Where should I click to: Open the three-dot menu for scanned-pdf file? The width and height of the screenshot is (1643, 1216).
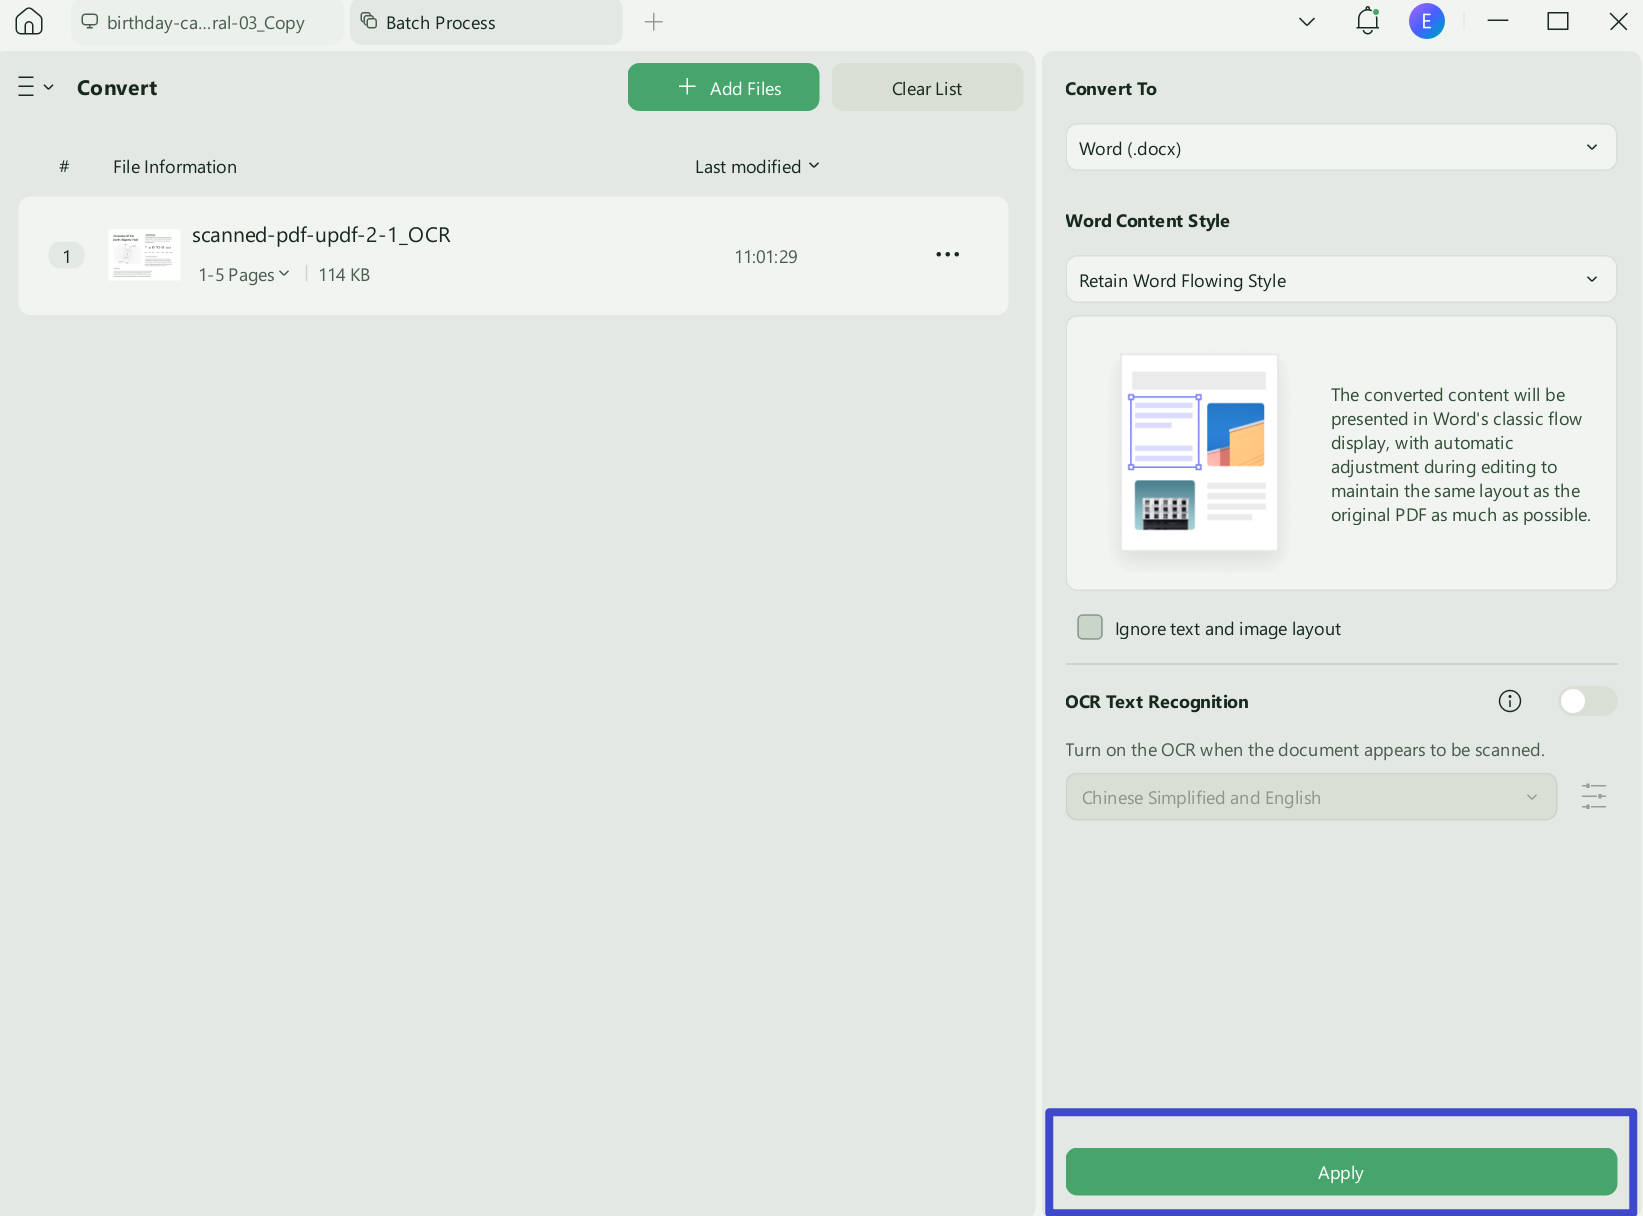click(947, 255)
